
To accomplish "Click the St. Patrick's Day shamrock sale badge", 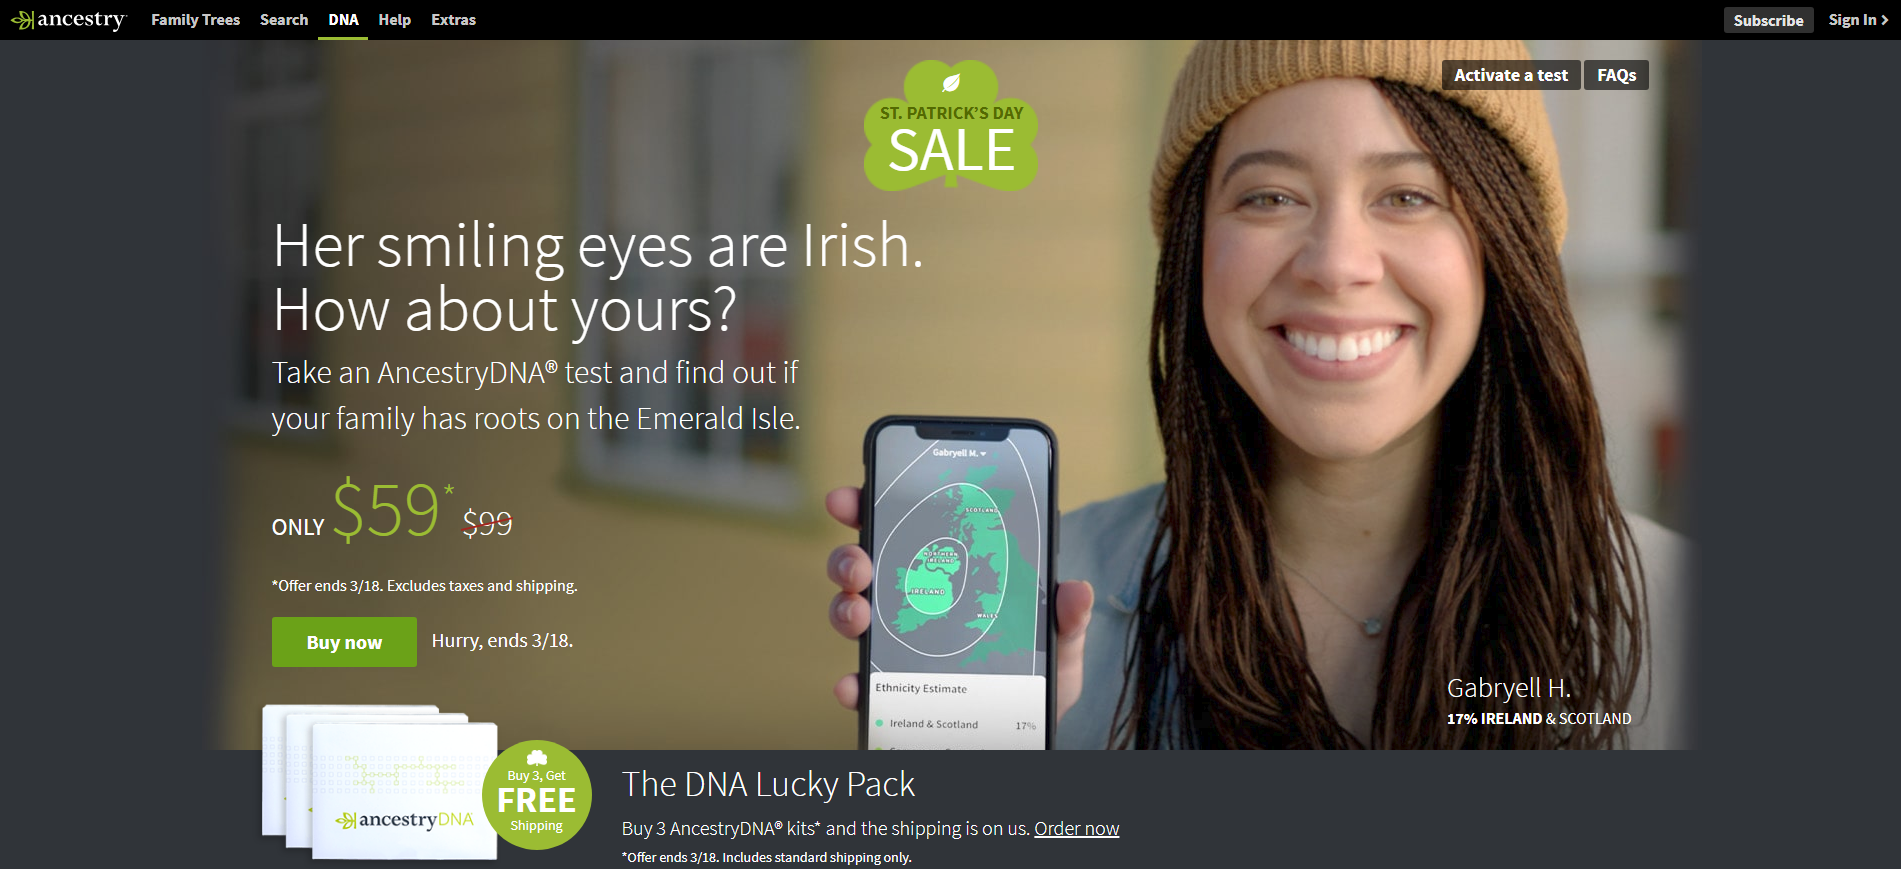I will (x=951, y=127).
